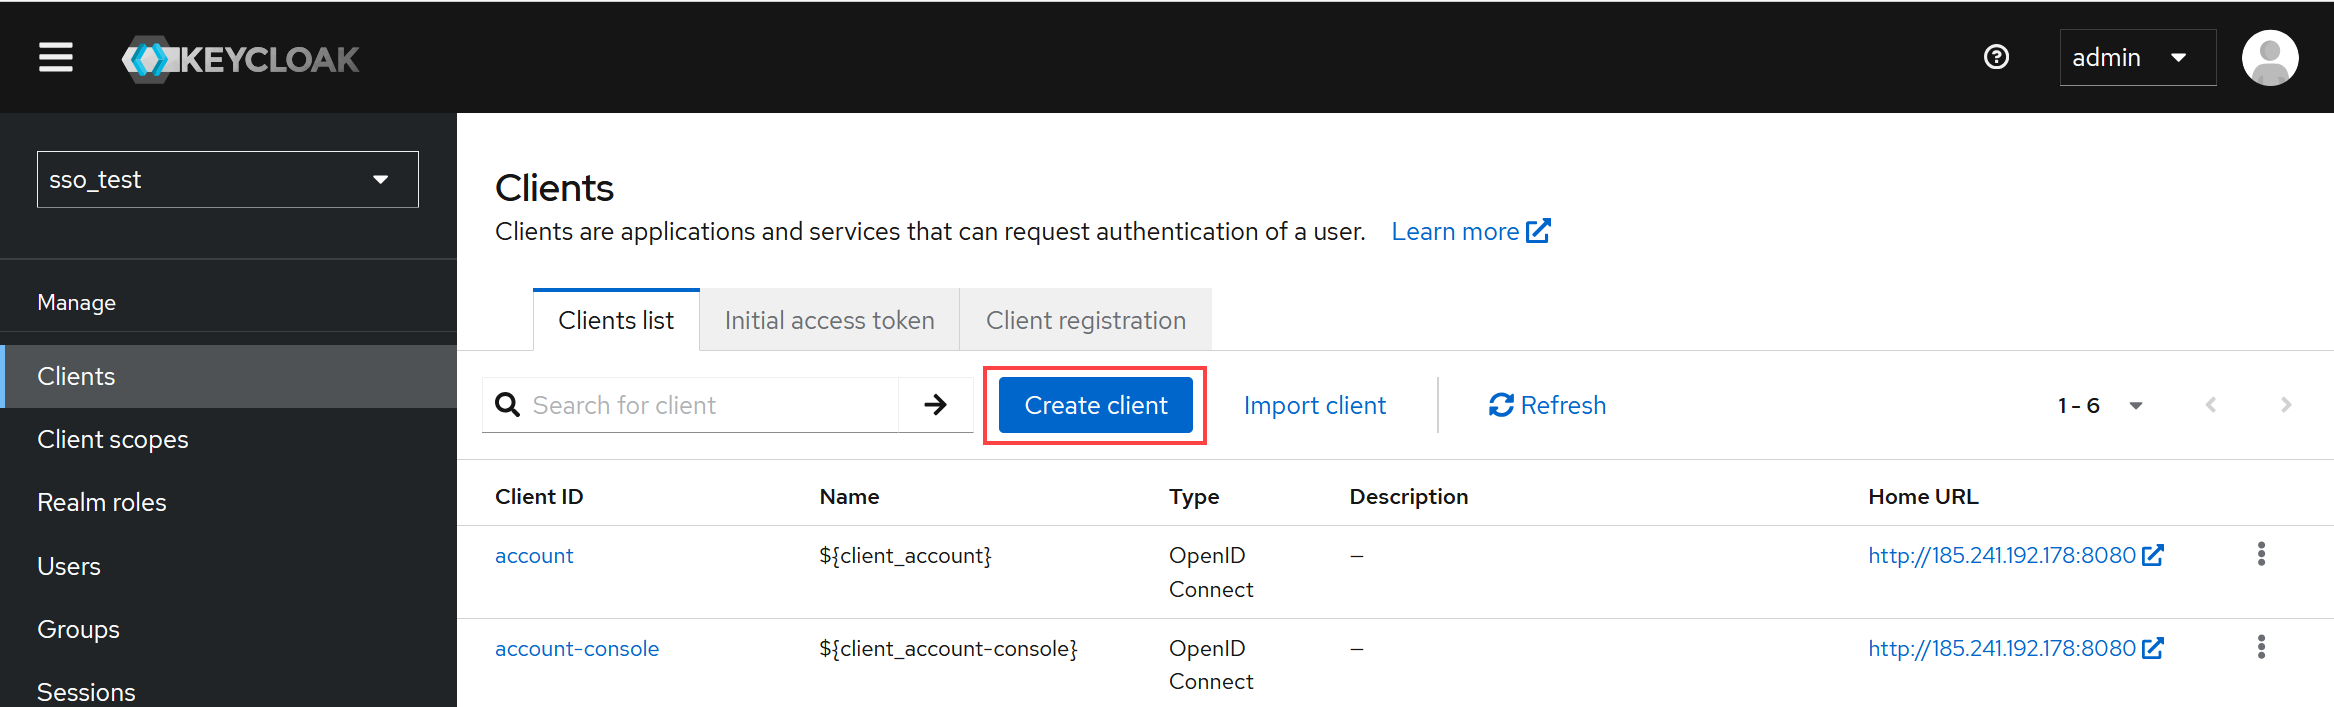Refresh the clients list

[x=1547, y=405]
